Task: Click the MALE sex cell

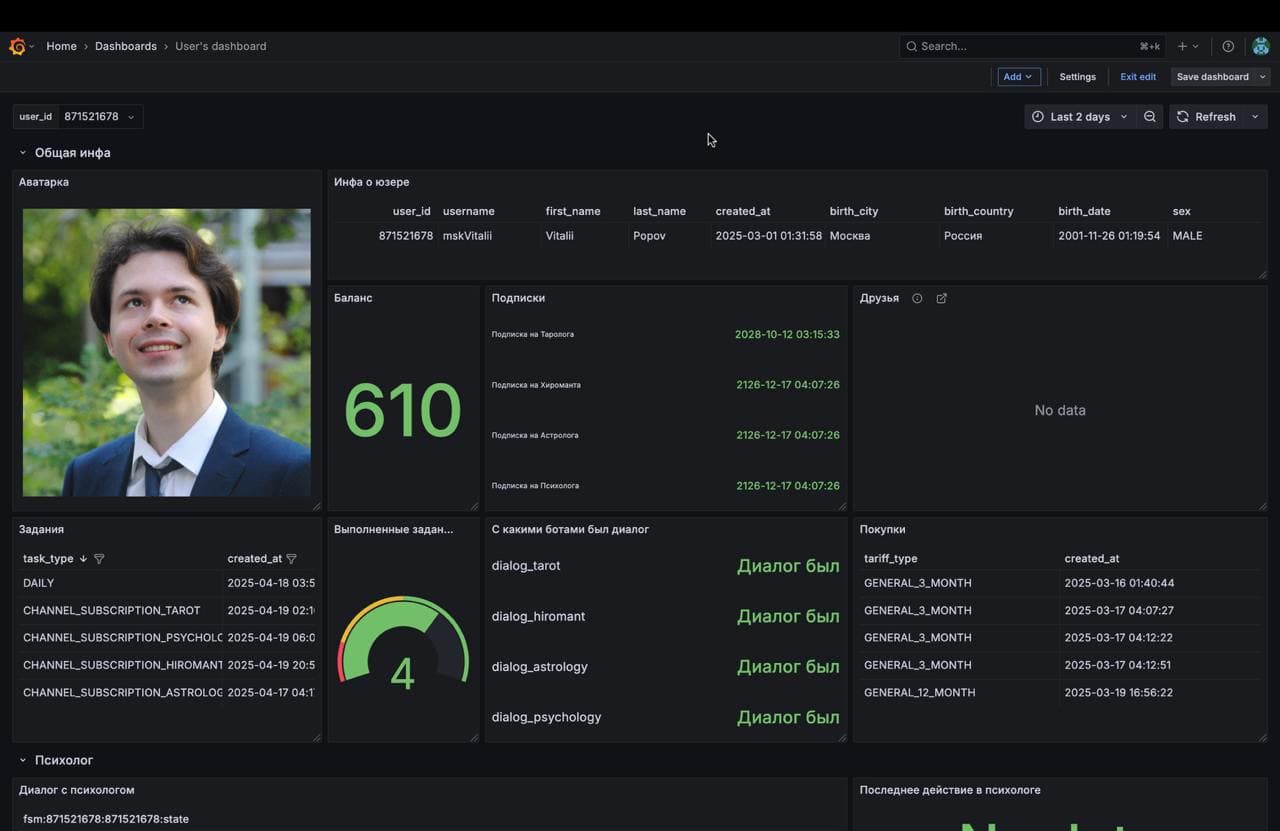Action: [1188, 236]
